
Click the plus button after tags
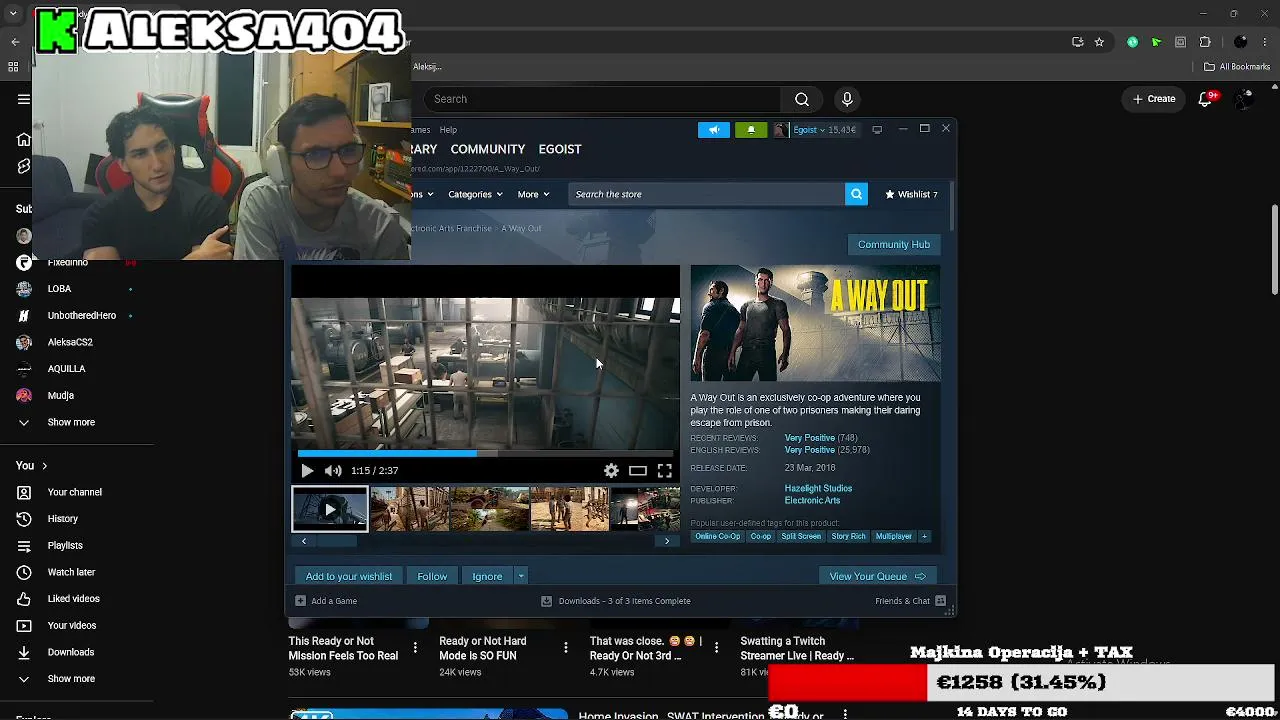924,537
